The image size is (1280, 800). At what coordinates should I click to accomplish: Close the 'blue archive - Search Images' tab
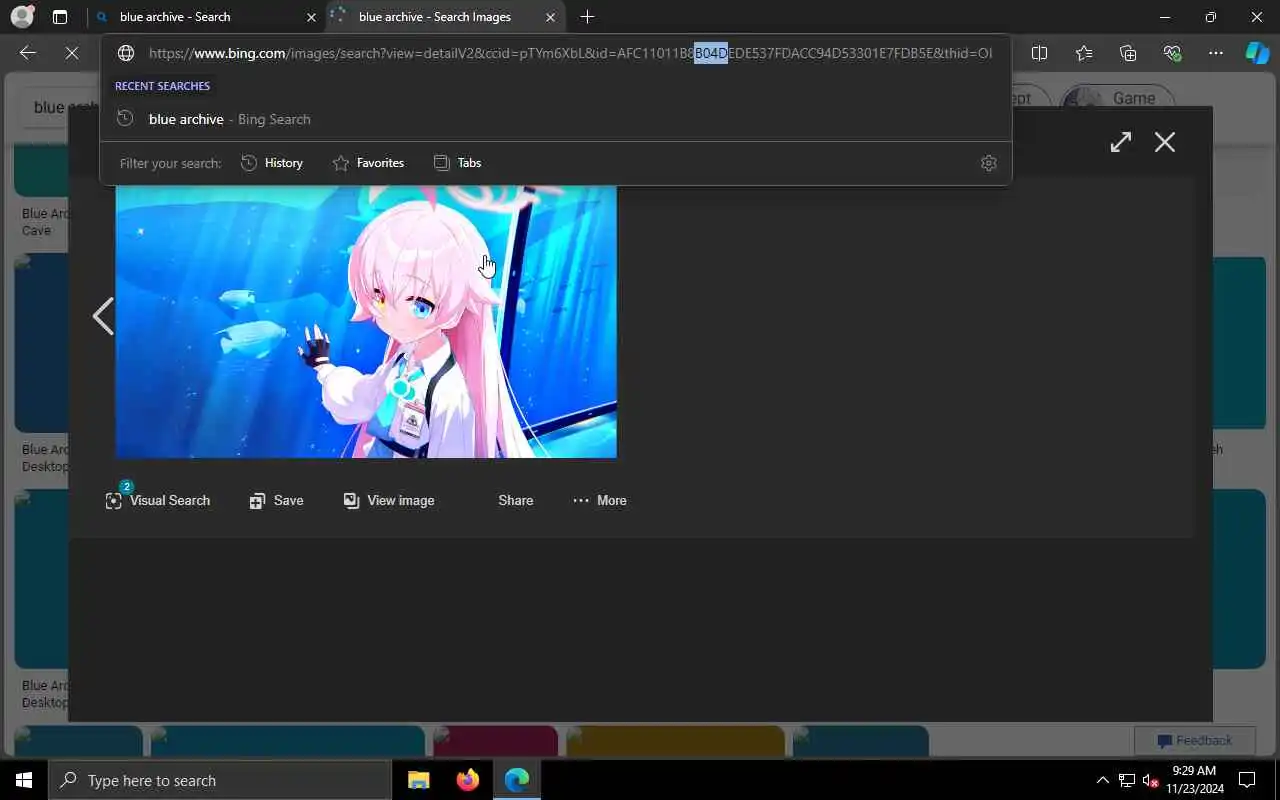[x=550, y=17]
